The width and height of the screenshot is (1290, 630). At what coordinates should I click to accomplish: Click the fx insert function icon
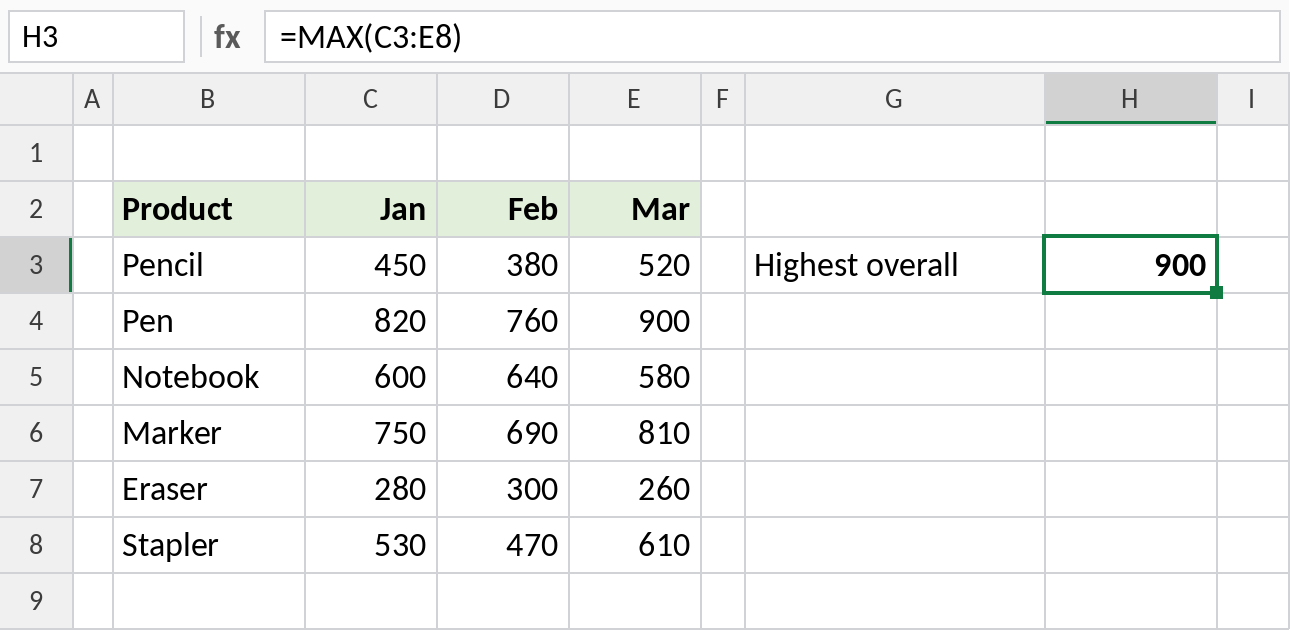point(227,37)
